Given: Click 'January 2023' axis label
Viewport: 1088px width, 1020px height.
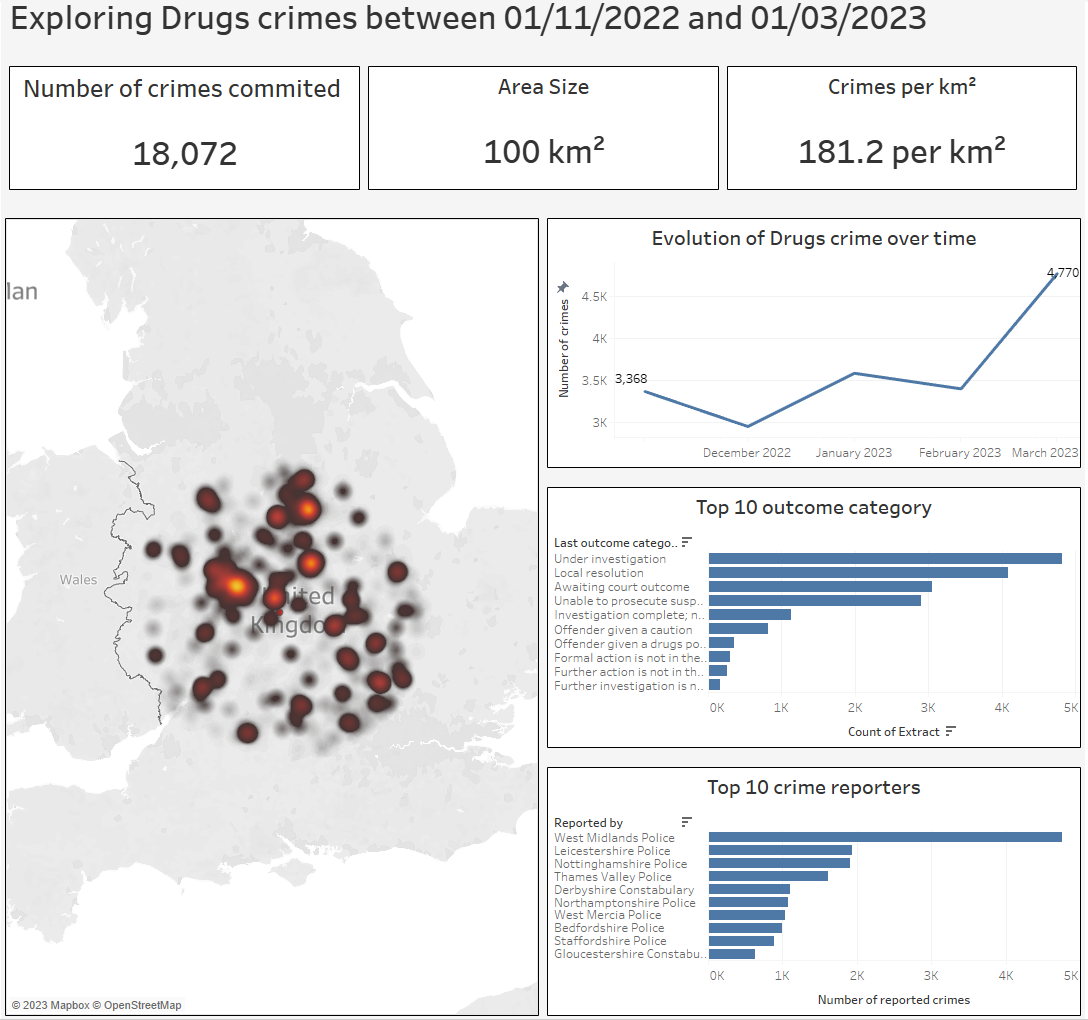Looking at the screenshot, I should [853, 453].
